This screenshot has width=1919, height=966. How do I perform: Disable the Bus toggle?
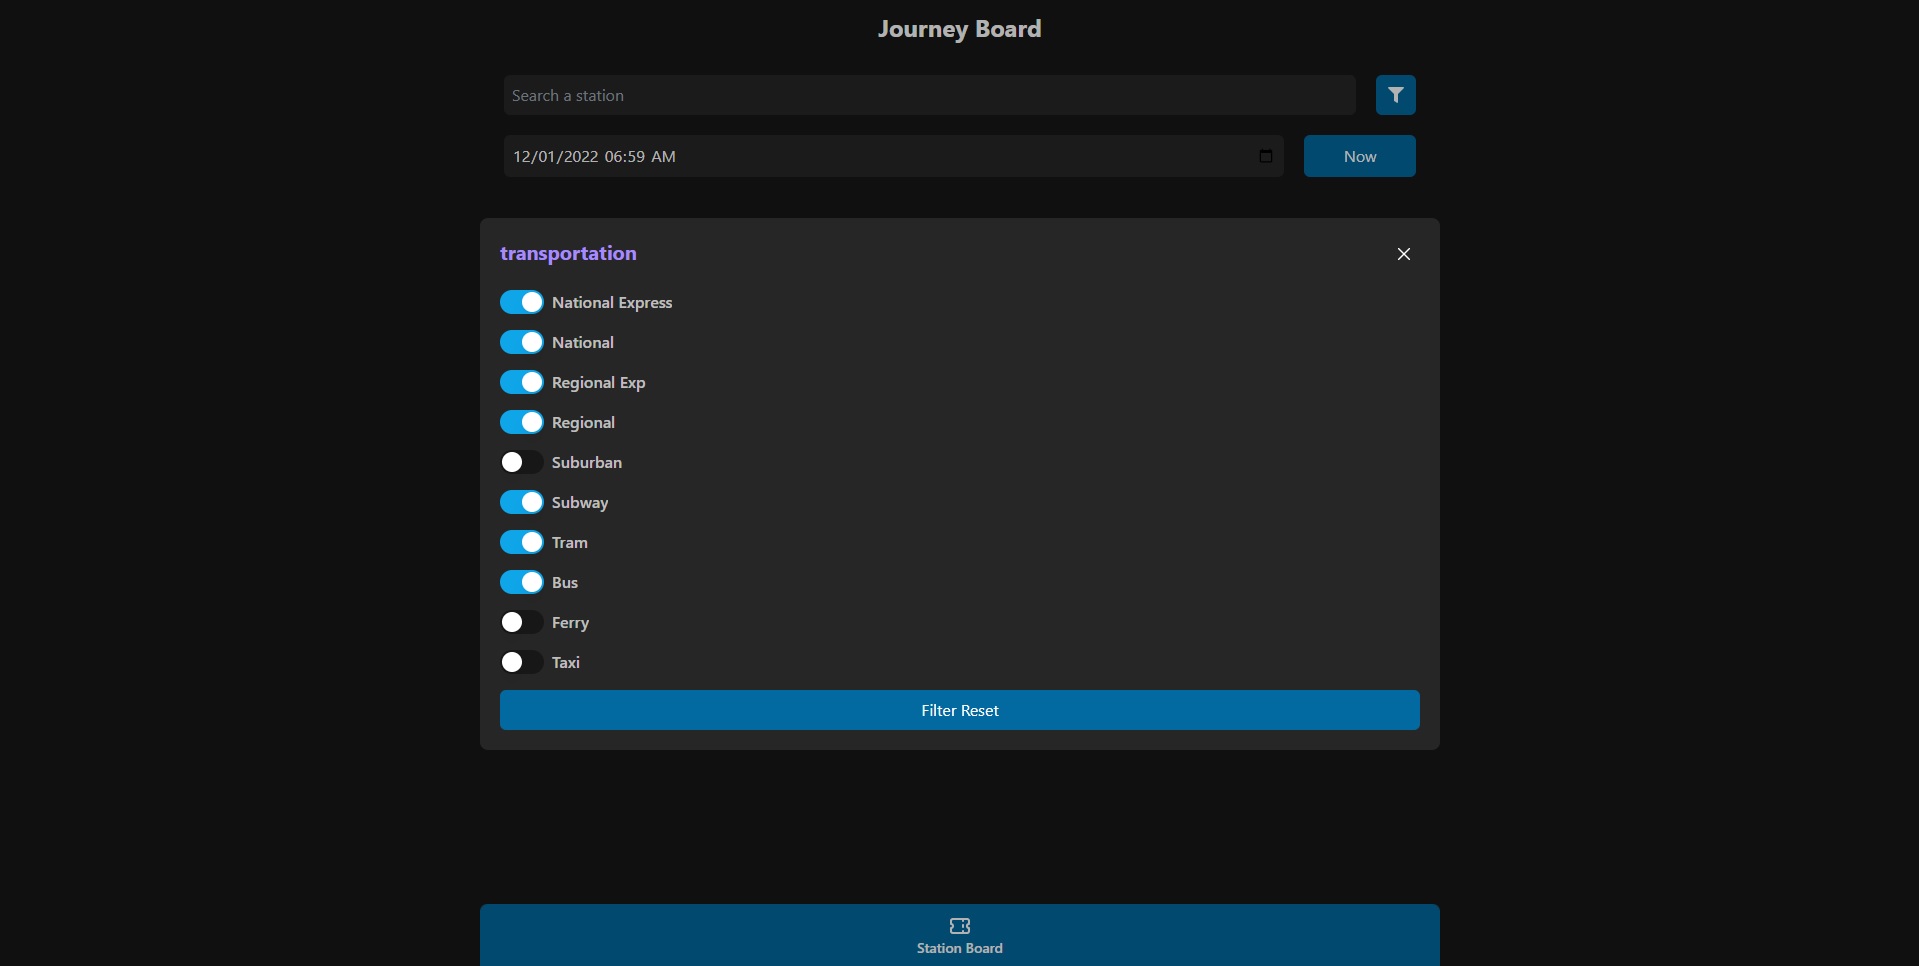pyautogui.click(x=522, y=582)
